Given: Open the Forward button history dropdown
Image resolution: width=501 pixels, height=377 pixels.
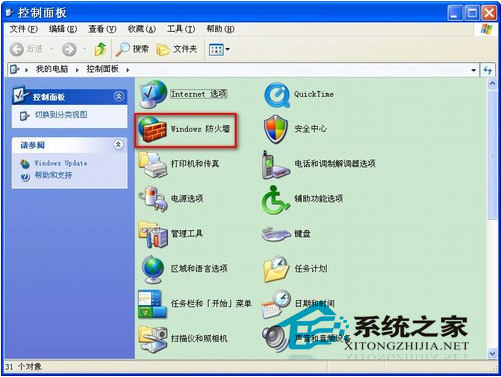Looking at the screenshot, I should coord(84,49).
